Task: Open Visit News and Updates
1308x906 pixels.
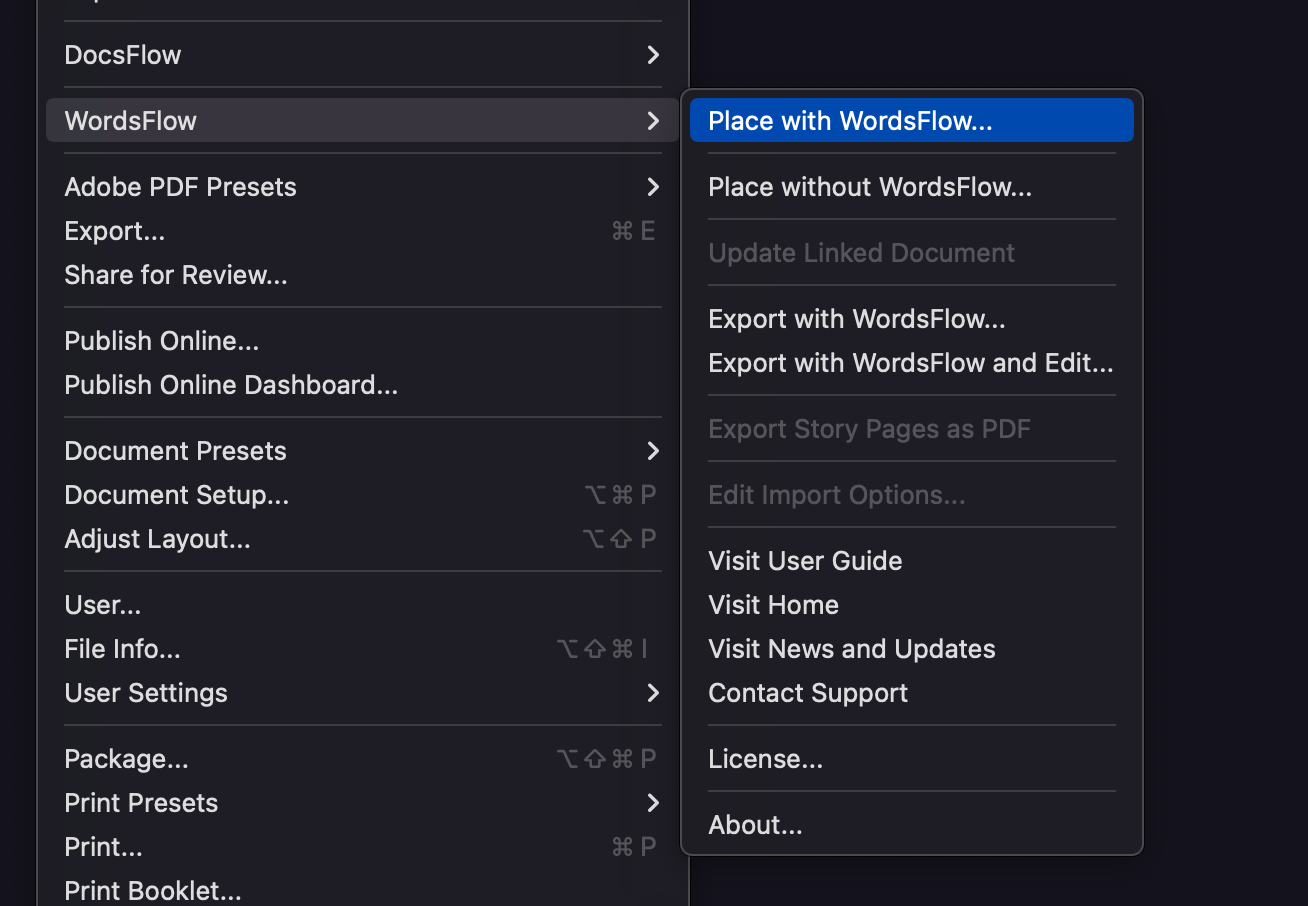Action: [851, 649]
